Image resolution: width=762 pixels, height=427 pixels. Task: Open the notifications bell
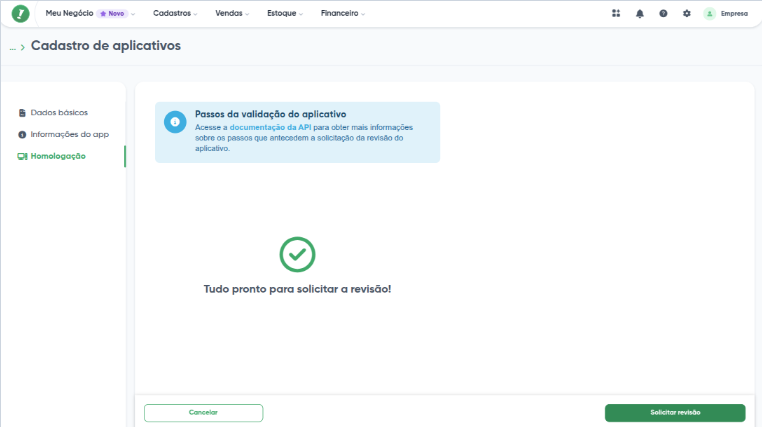pos(640,14)
